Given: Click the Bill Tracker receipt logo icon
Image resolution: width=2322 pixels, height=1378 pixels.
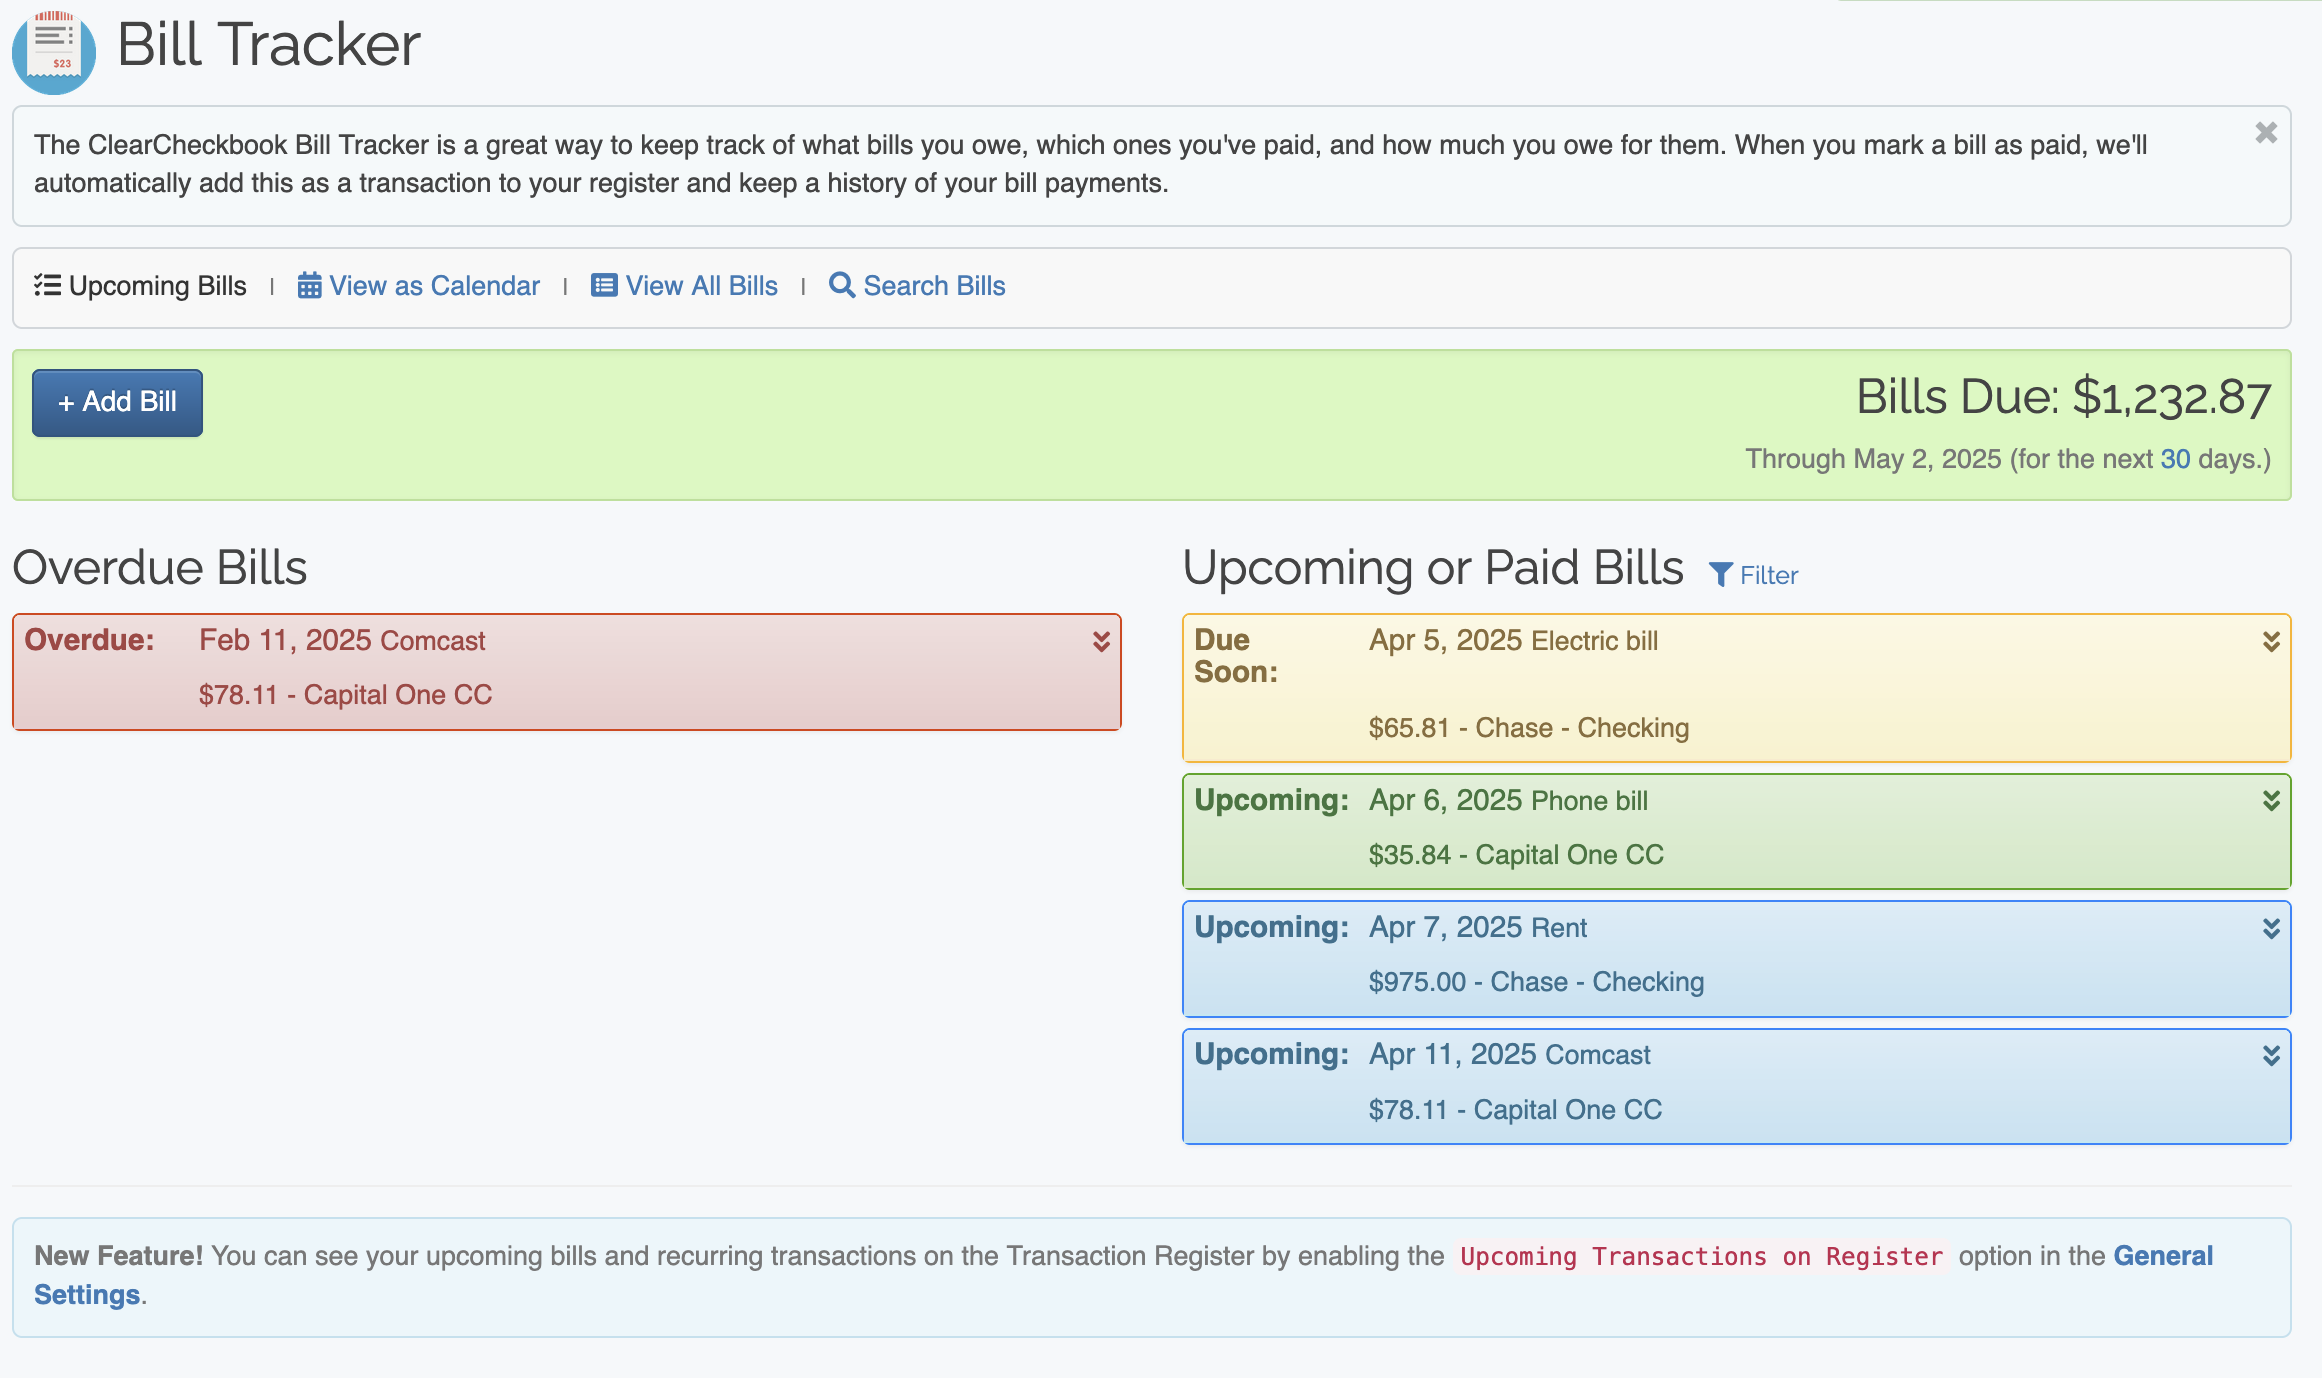Looking at the screenshot, I should point(54,52).
